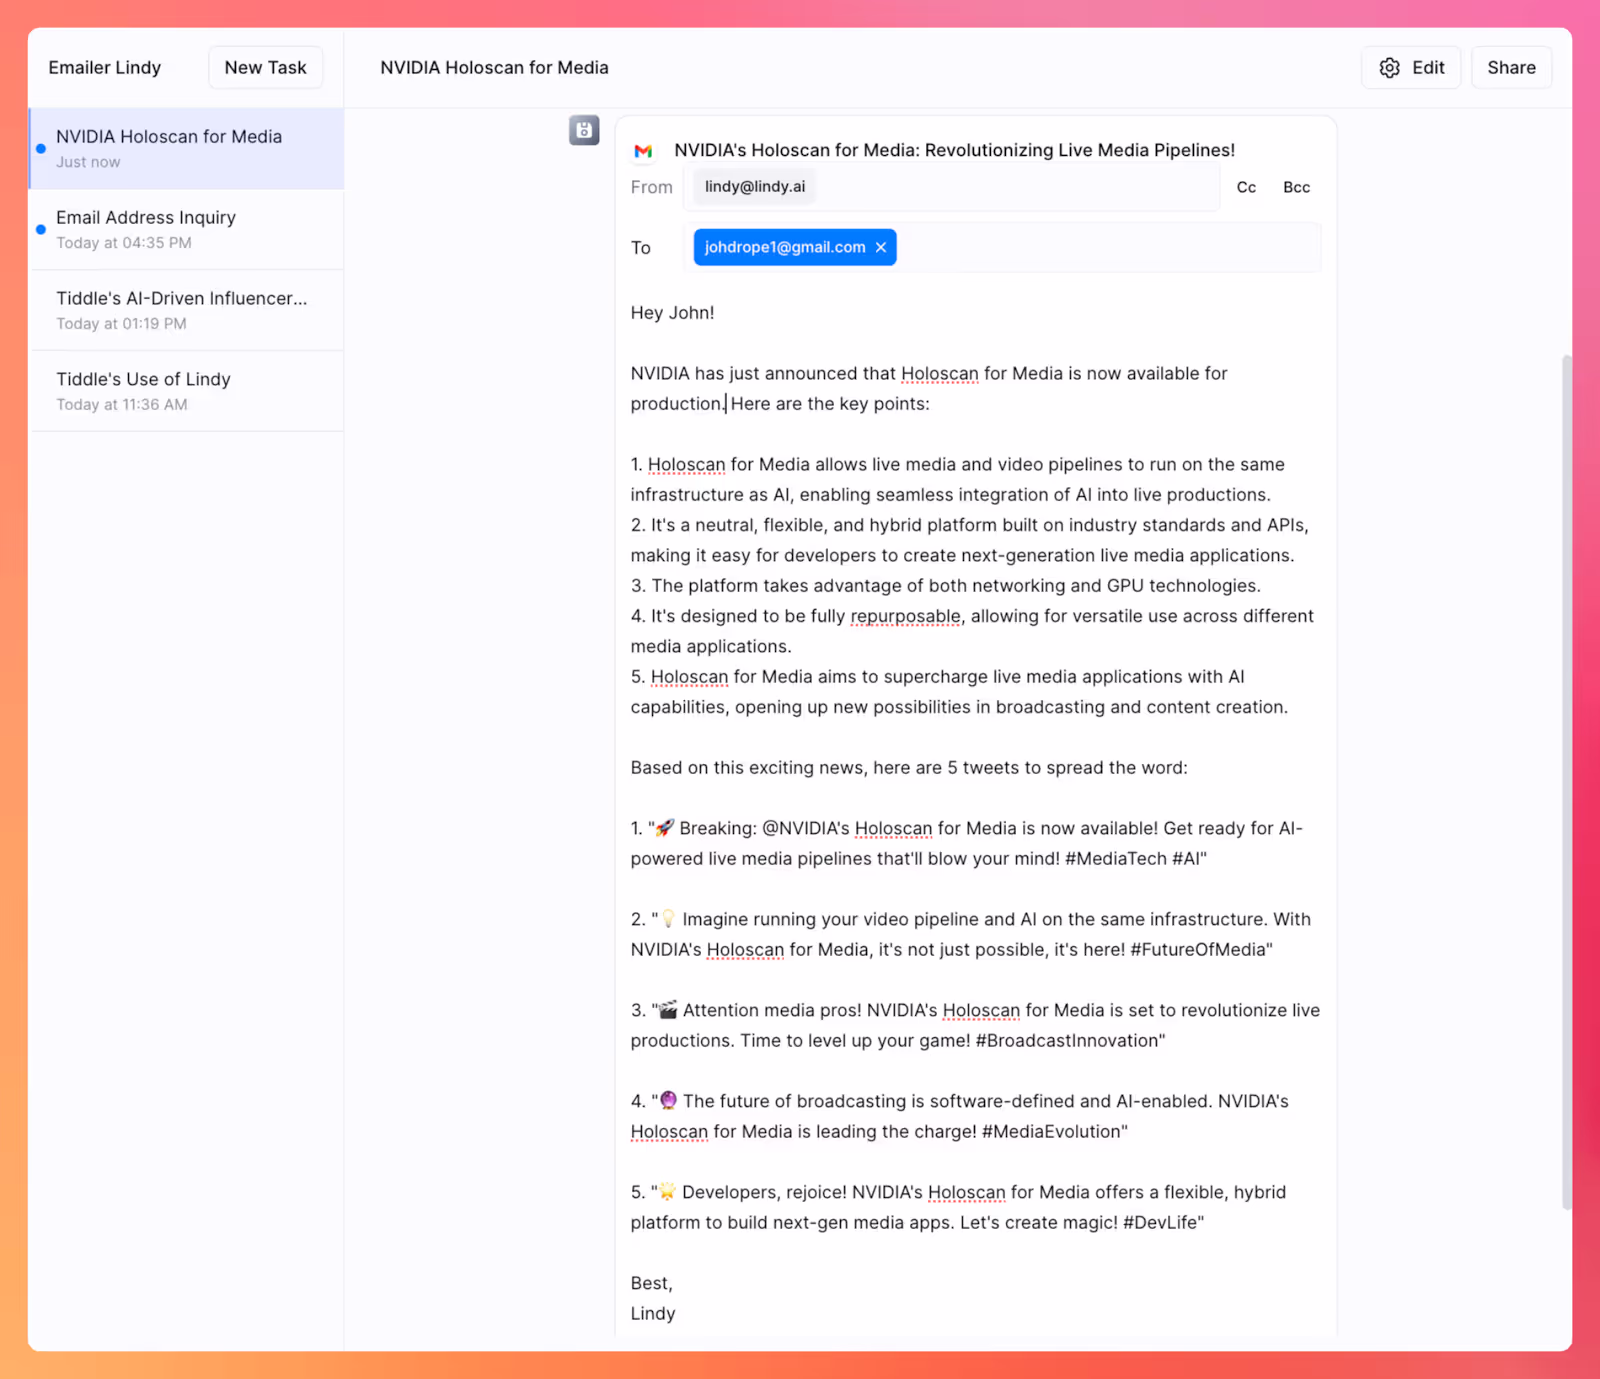Image resolution: width=1600 pixels, height=1379 pixels.
Task: Open Tiddle's Use of Lindy task
Action: click(187, 391)
